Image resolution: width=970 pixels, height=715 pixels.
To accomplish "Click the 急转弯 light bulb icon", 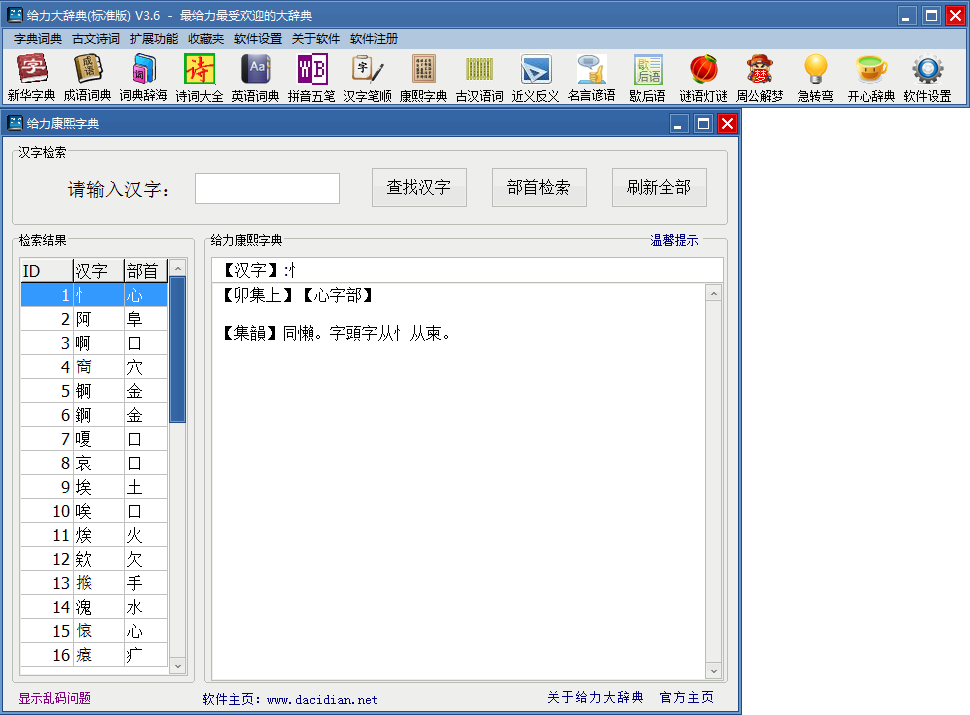I will click(815, 78).
